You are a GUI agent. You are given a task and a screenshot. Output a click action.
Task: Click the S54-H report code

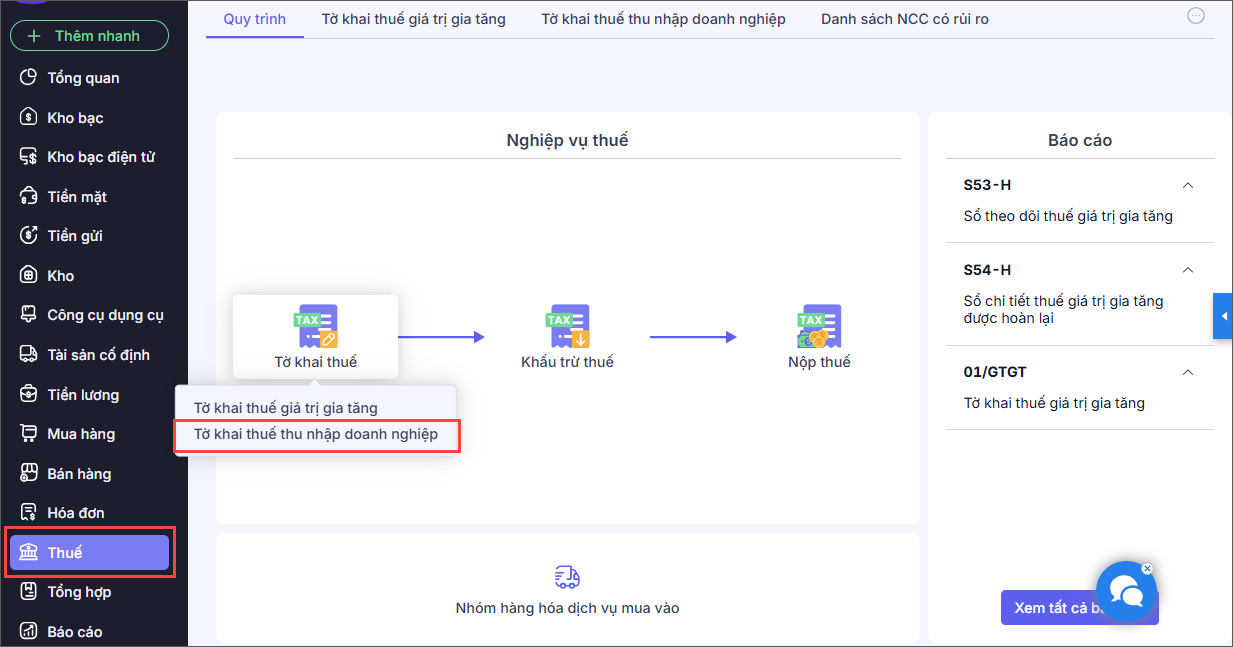[987, 270]
